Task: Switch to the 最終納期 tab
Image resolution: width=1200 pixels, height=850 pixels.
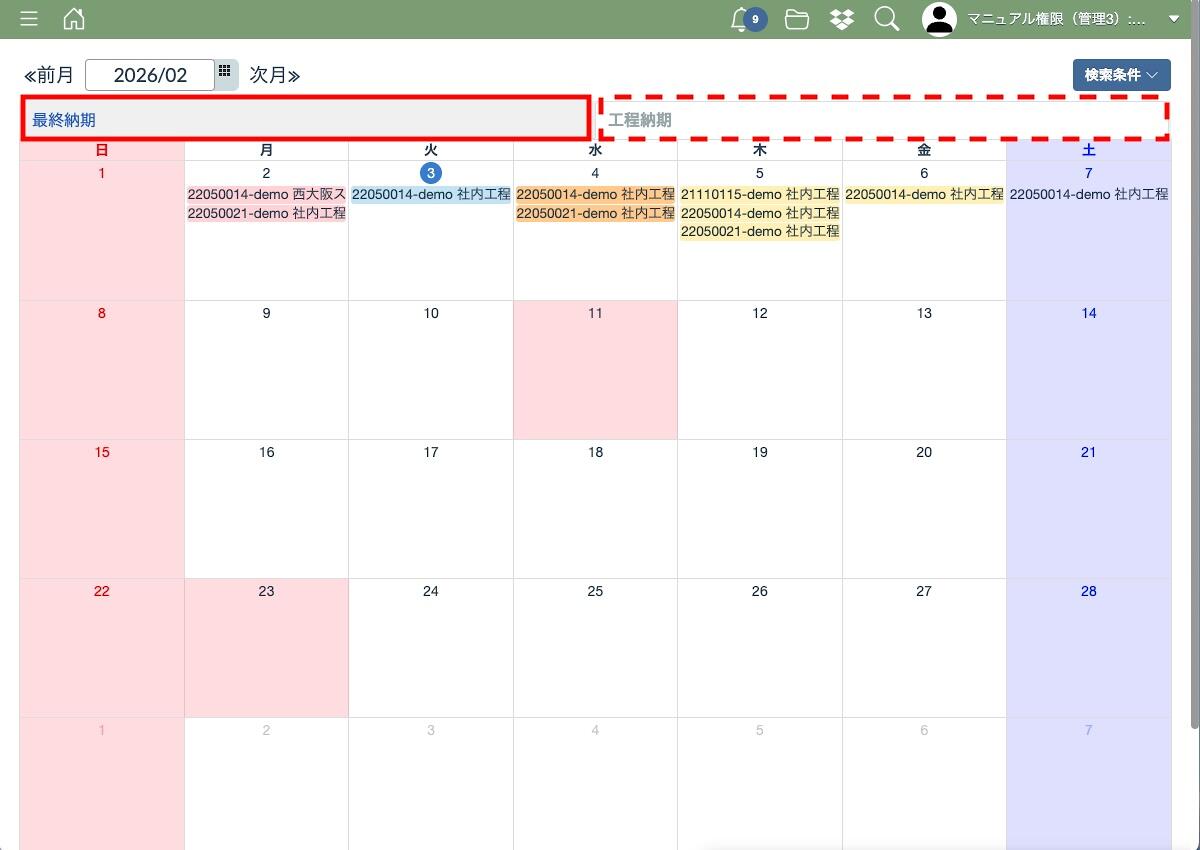Action: [x=305, y=120]
